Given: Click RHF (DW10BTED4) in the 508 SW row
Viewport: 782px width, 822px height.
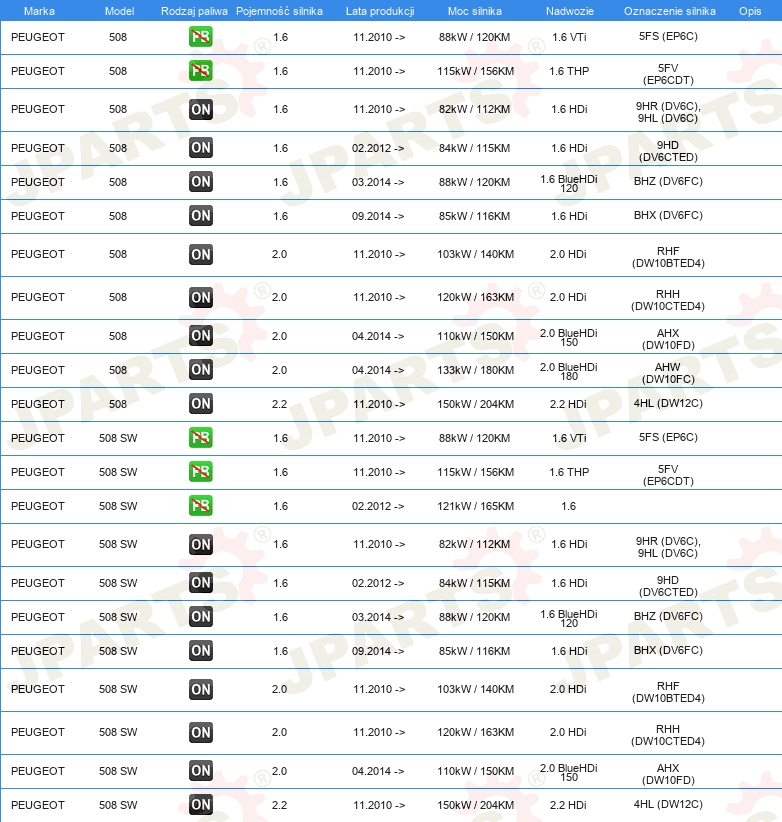Looking at the screenshot, I should [x=668, y=692].
